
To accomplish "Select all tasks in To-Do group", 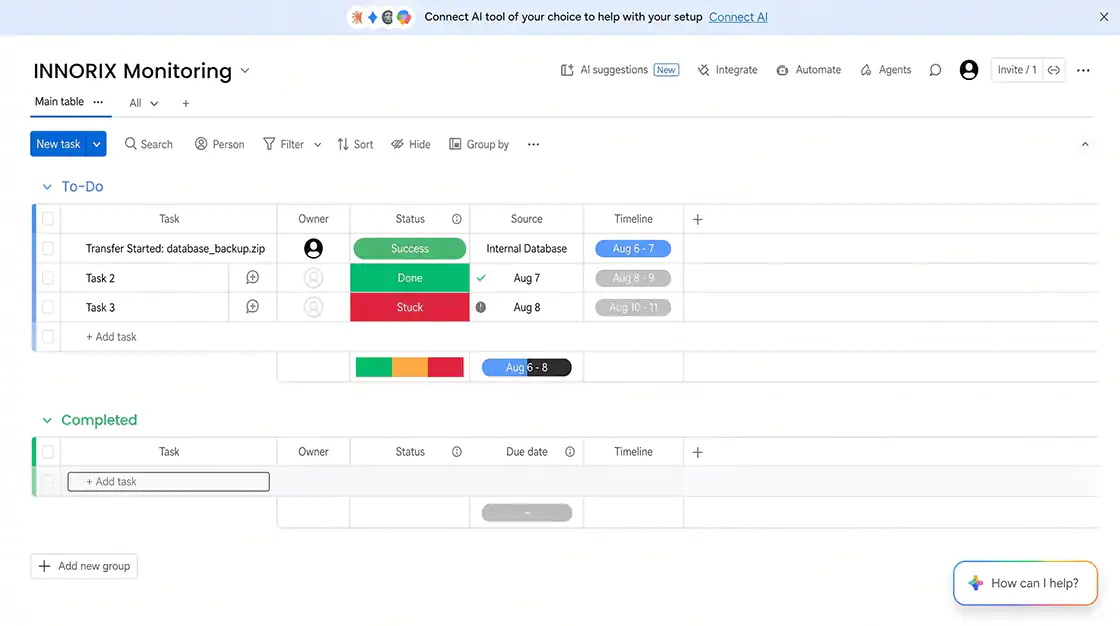I will point(48,219).
